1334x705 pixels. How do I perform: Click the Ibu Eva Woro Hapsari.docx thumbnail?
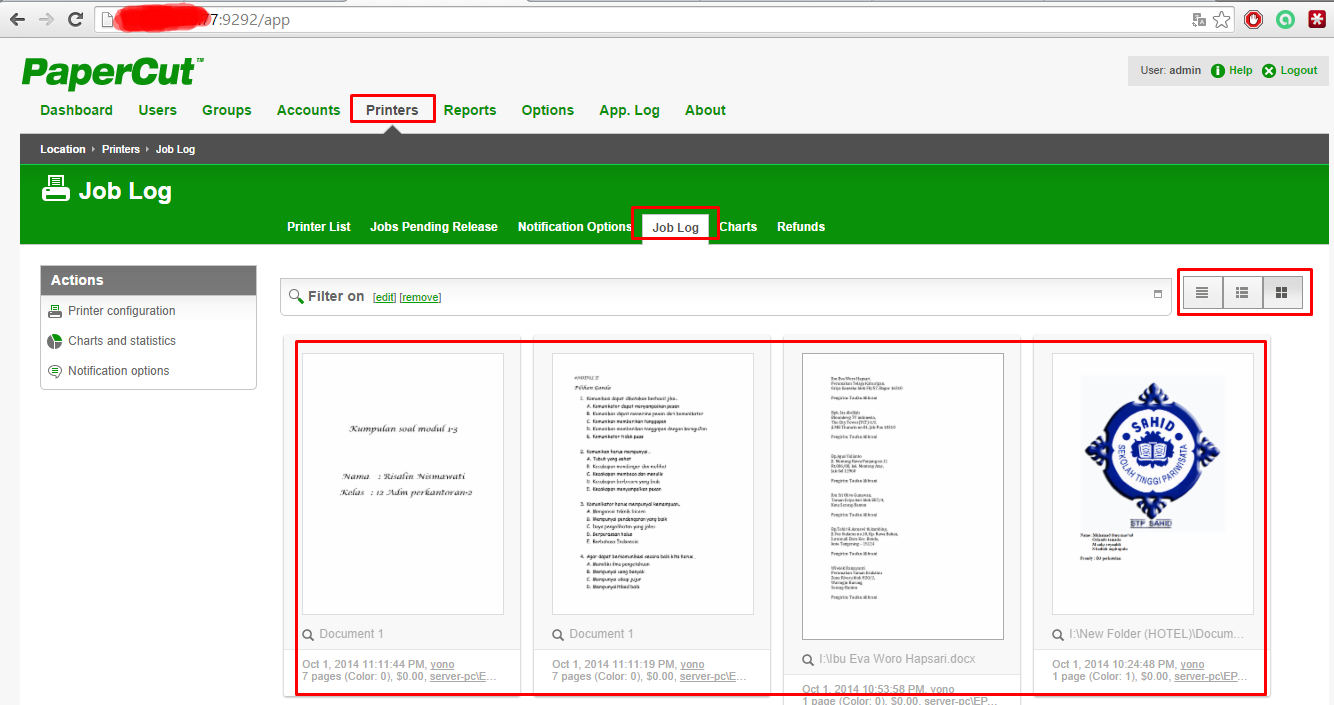[x=903, y=494]
